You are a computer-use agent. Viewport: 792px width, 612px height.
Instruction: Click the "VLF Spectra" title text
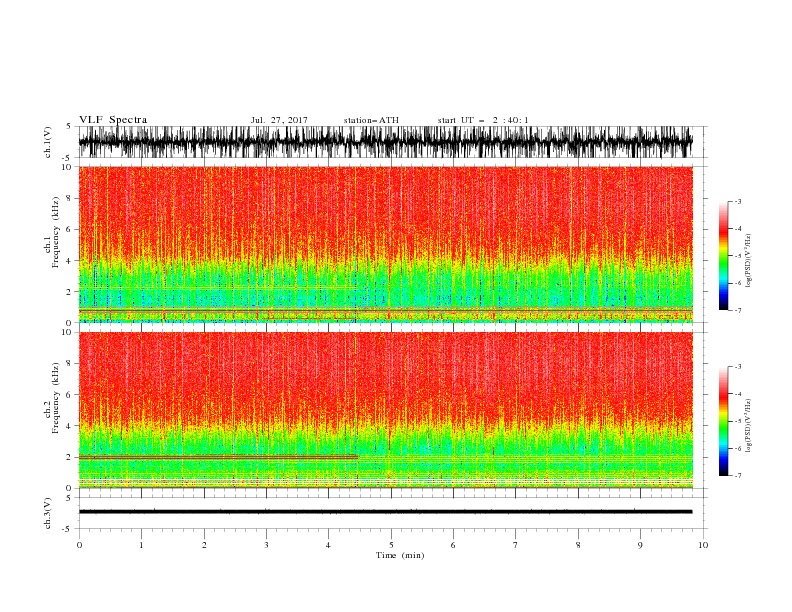click(x=113, y=120)
